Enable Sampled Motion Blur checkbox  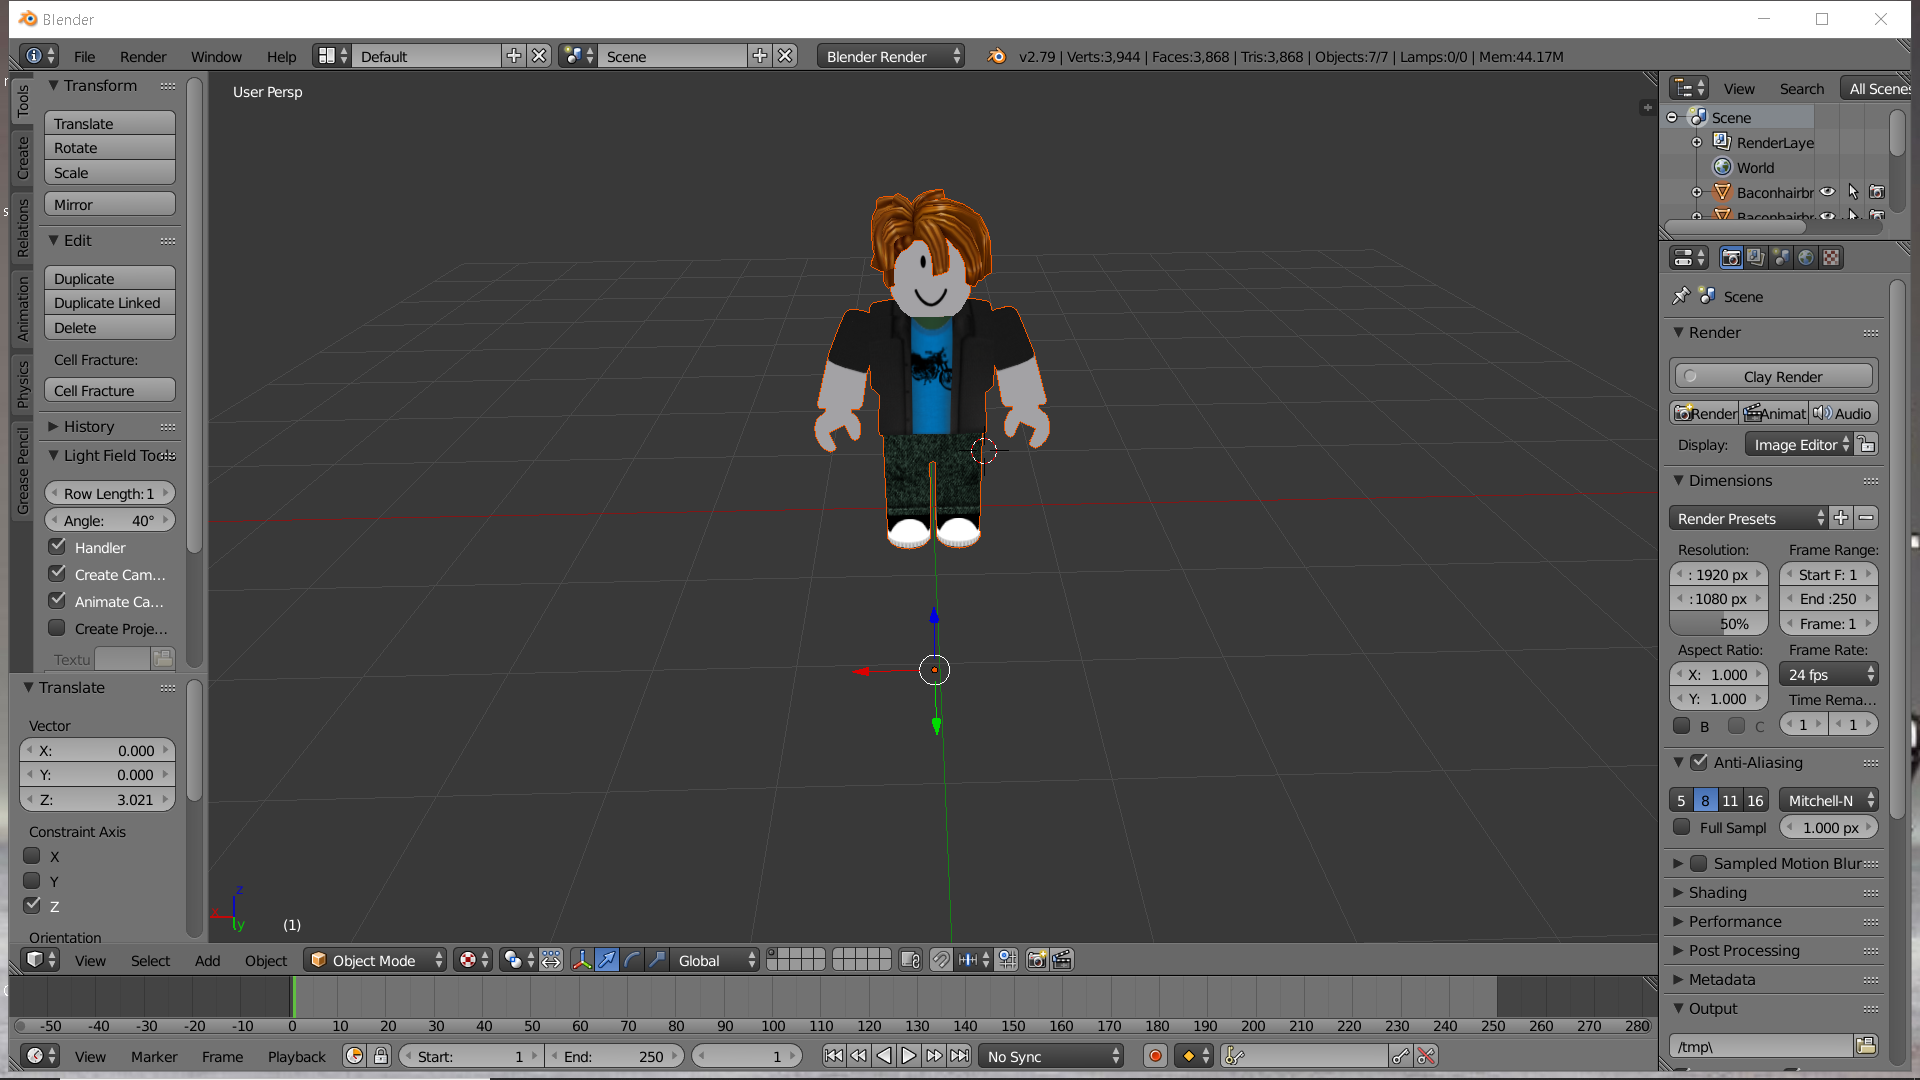pos(1699,863)
